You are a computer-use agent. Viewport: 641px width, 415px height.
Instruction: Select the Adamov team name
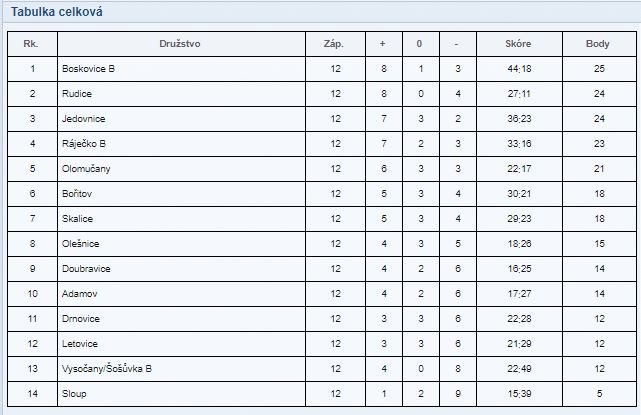[x=80, y=294]
